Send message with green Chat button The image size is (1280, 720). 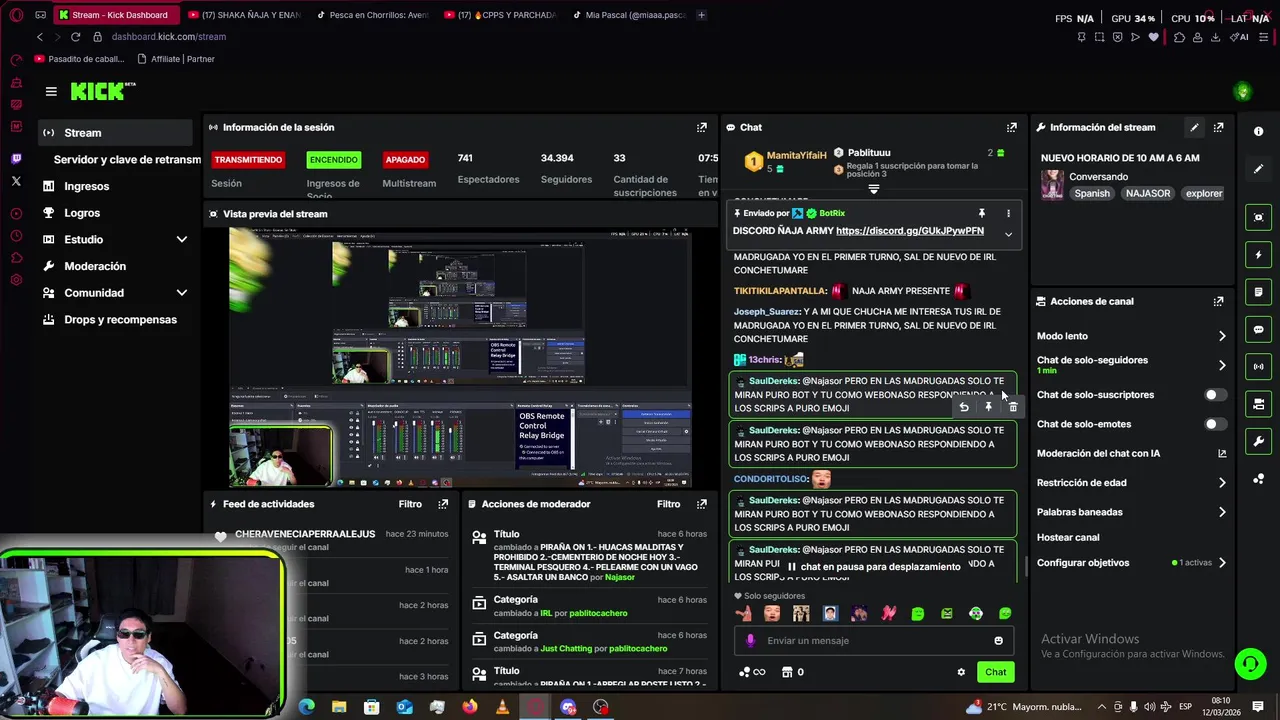pyautogui.click(x=995, y=672)
